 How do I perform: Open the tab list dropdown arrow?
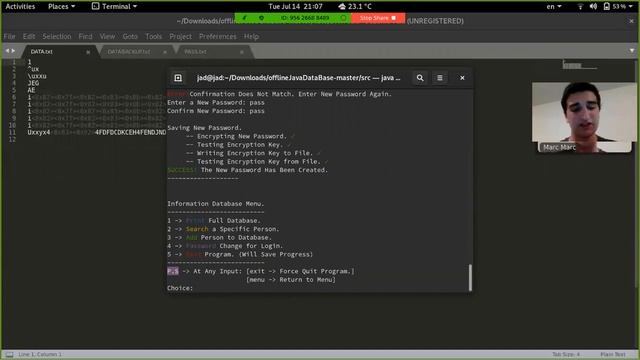coord(632,51)
